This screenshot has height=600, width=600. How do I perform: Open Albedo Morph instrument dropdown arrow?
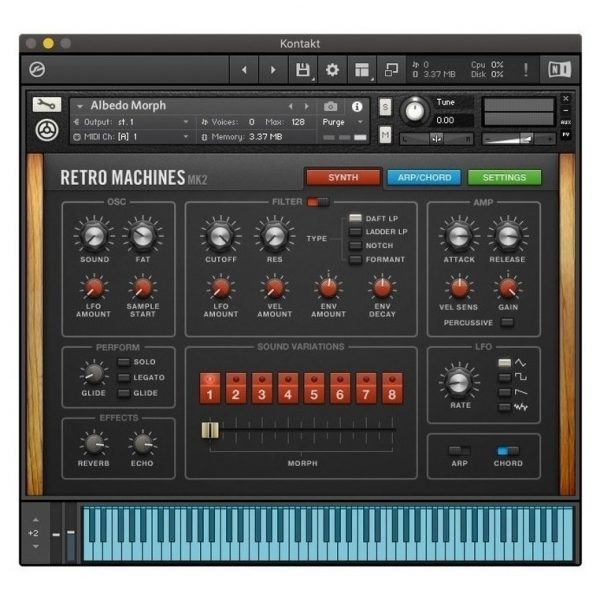(80, 106)
